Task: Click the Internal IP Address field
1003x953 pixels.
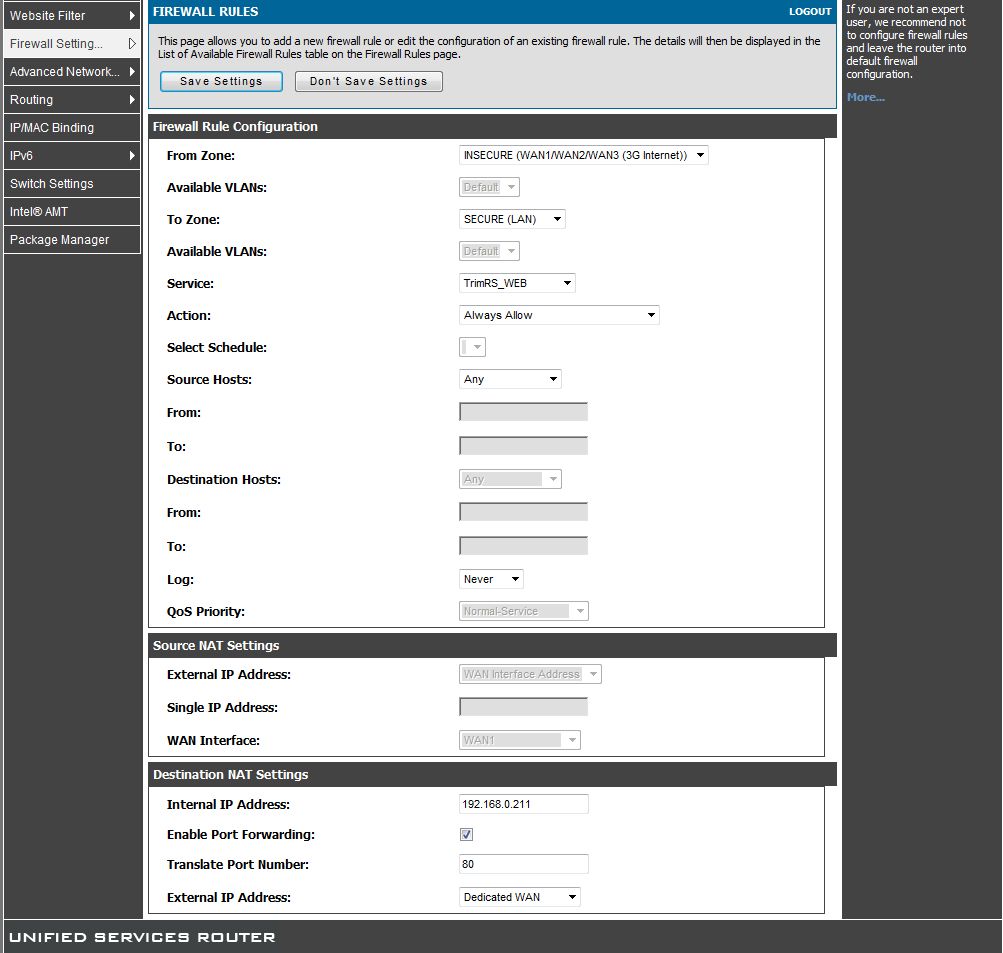Action: pyautogui.click(x=523, y=804)
